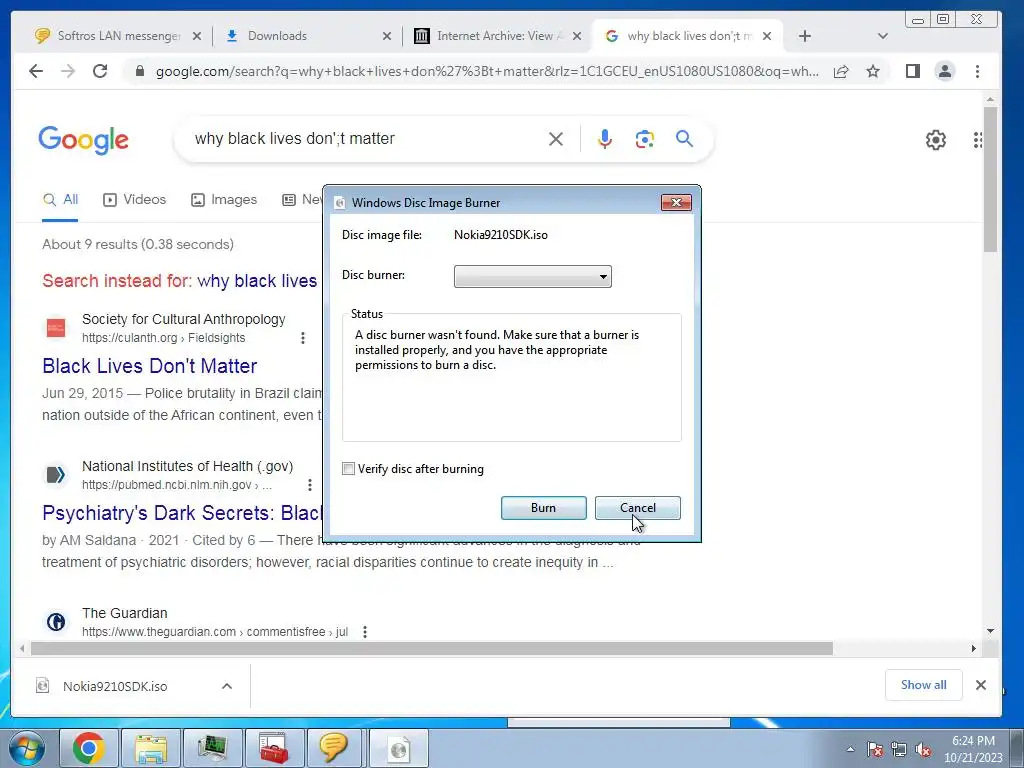Open Windows Explorer from taskbar
Image resolution: width=1024 pixels, height=768 pixels.
click(x=150, y=748)
